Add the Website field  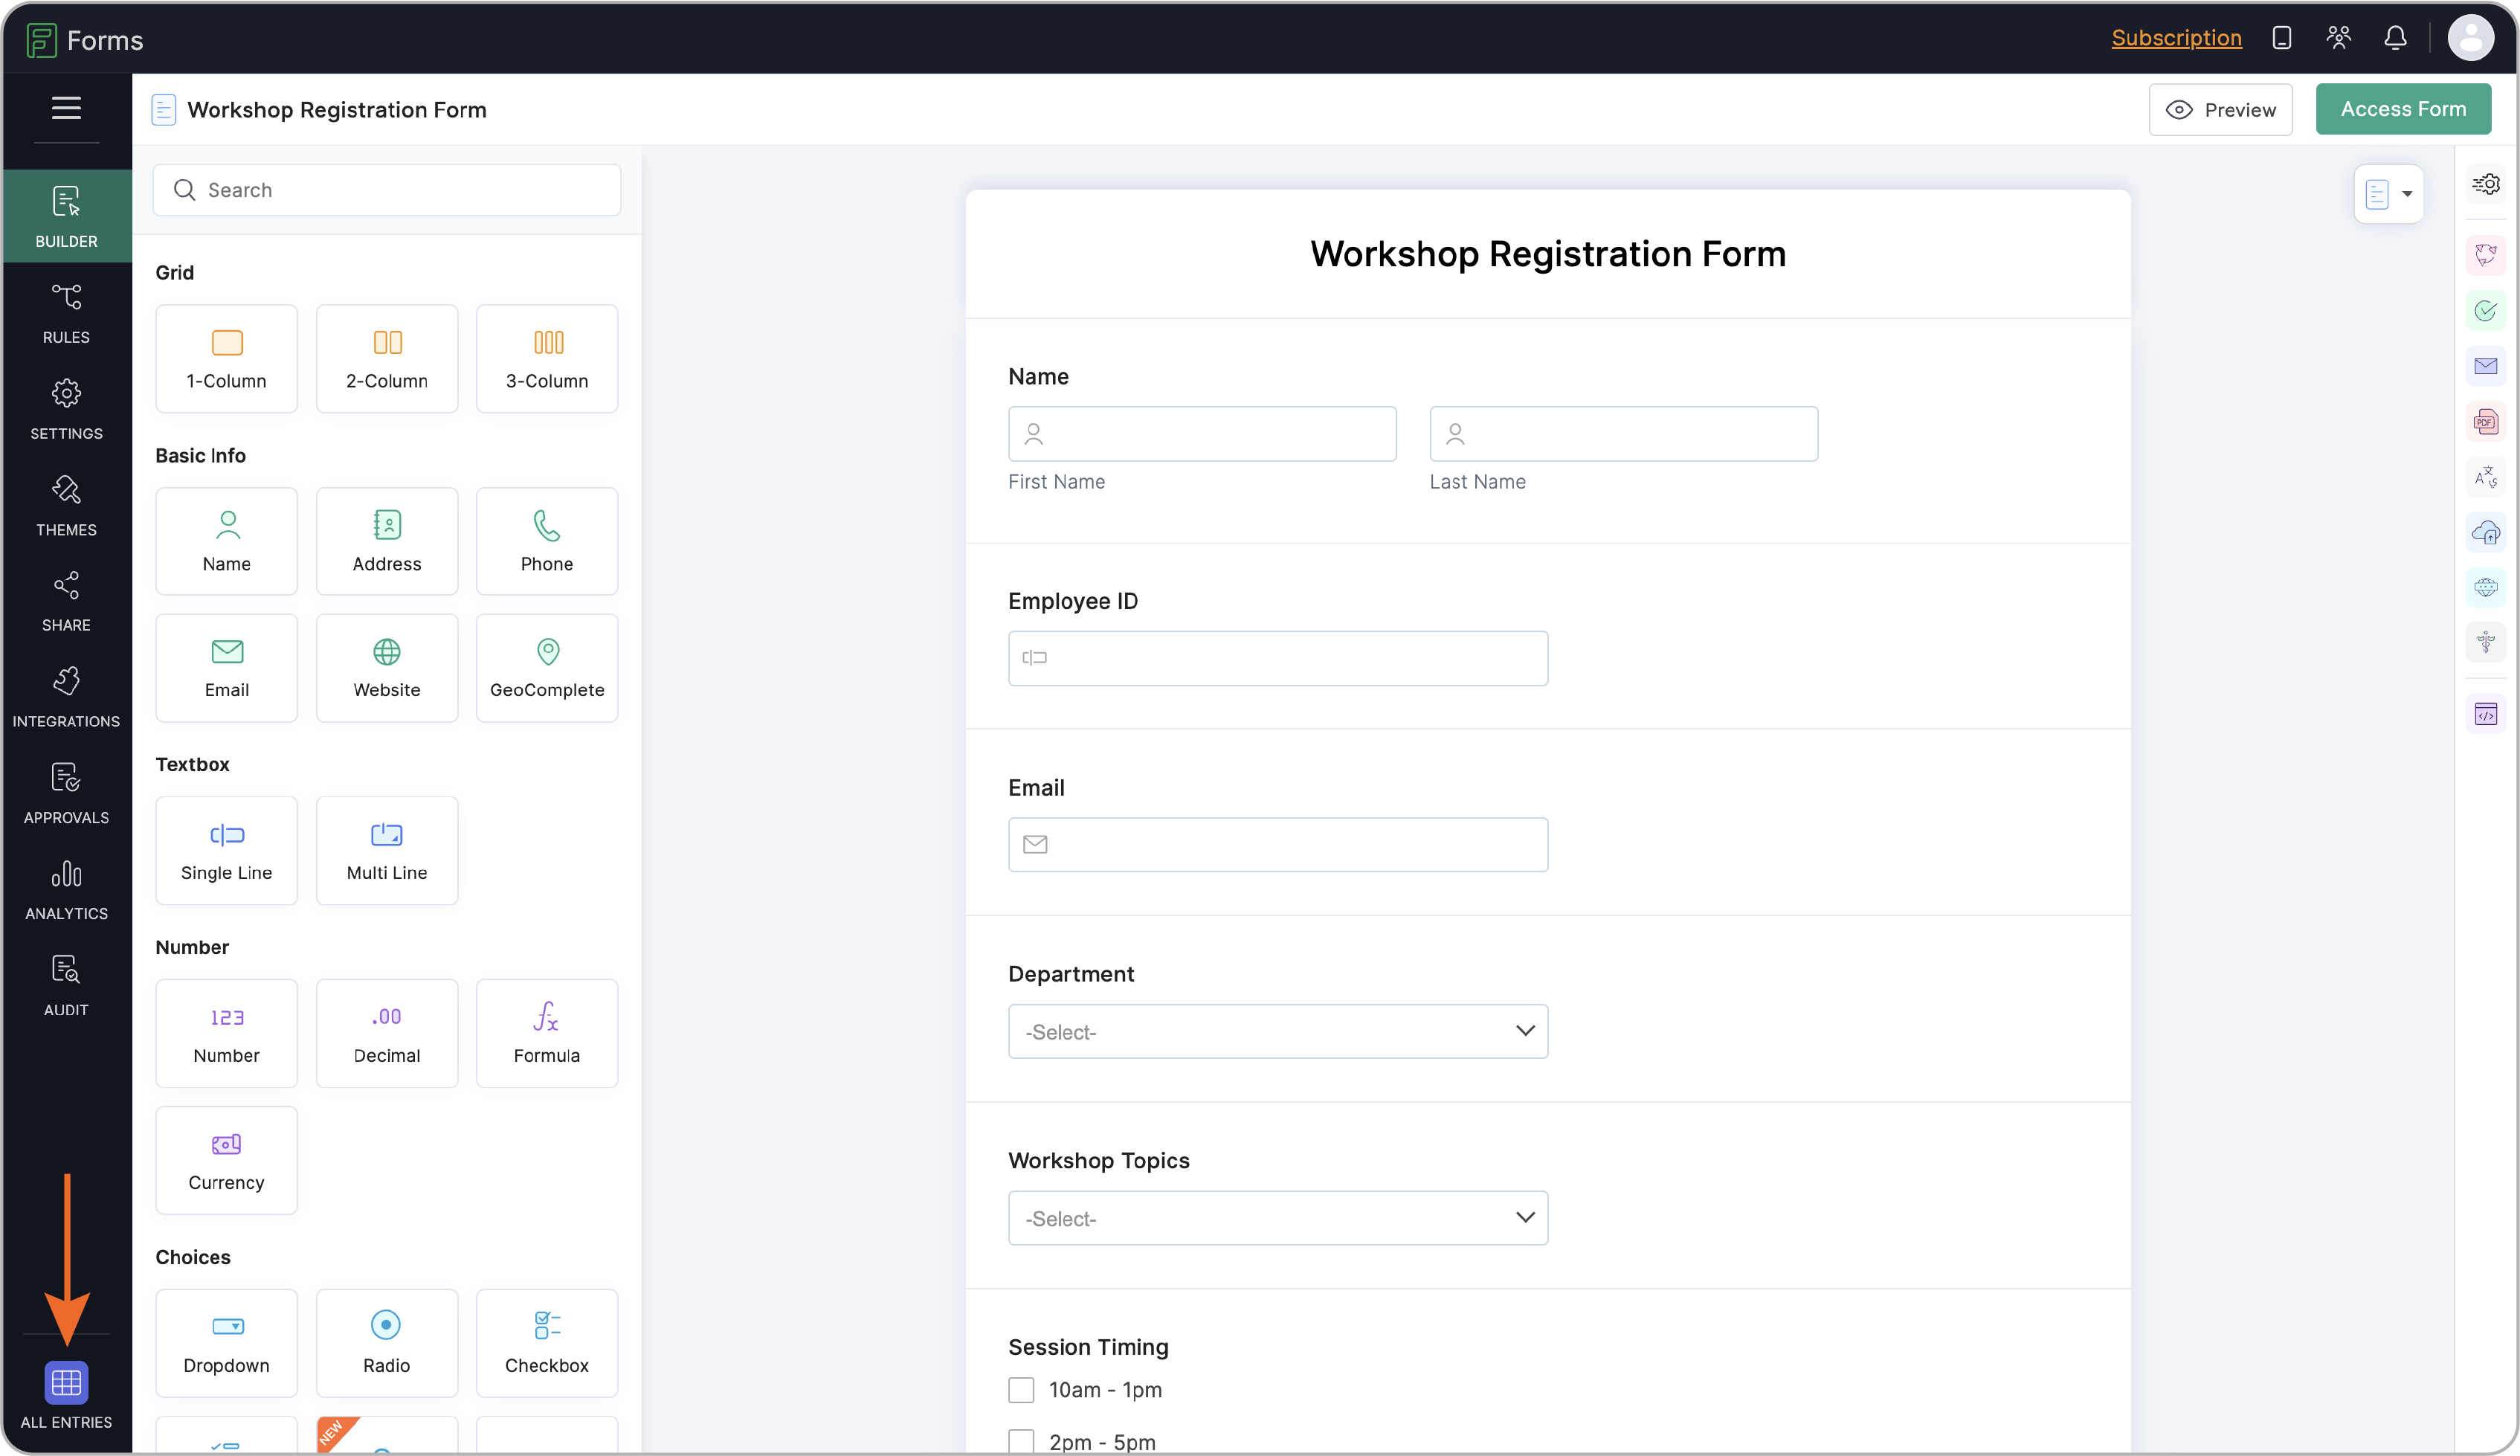(x=387, y=667)
